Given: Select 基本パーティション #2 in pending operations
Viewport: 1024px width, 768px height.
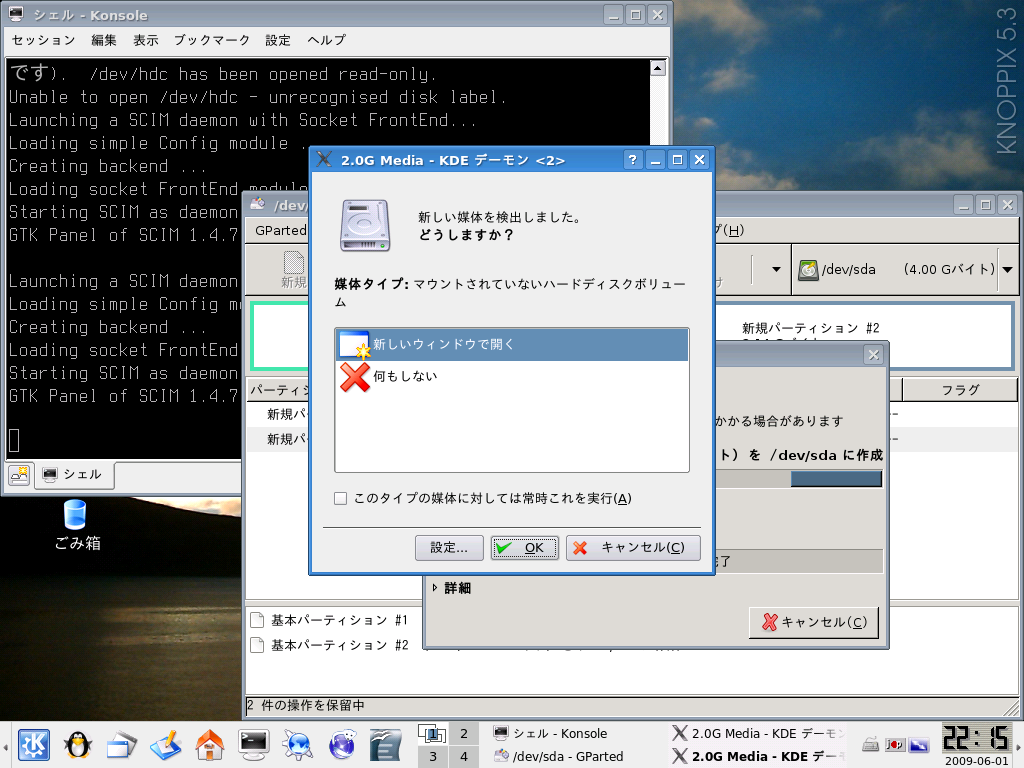Looking at the screenshot, I should [x=330, y=645].
